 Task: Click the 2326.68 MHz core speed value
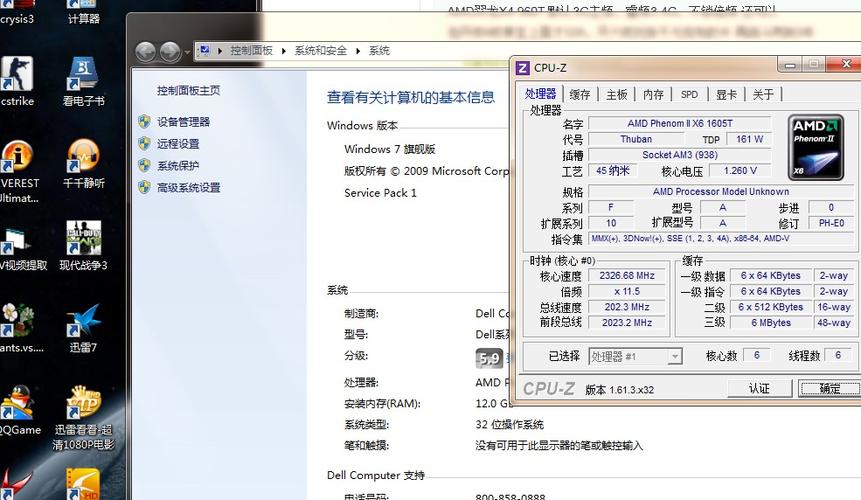point(627,276)
